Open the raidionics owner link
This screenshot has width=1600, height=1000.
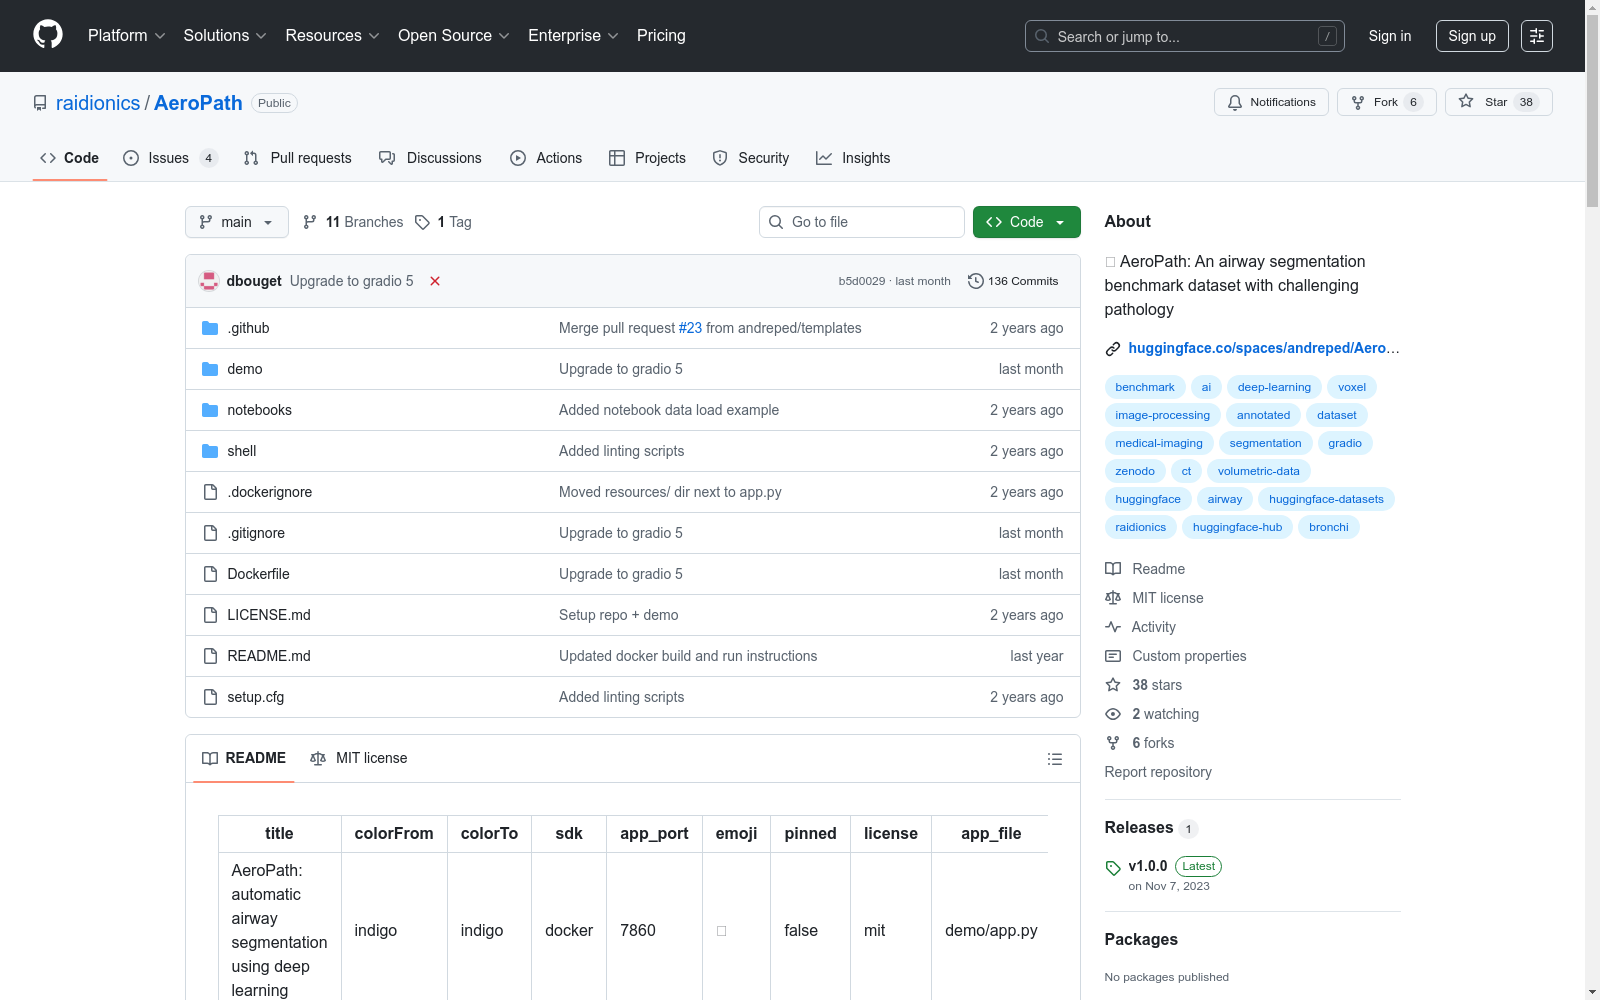[98, 103]
